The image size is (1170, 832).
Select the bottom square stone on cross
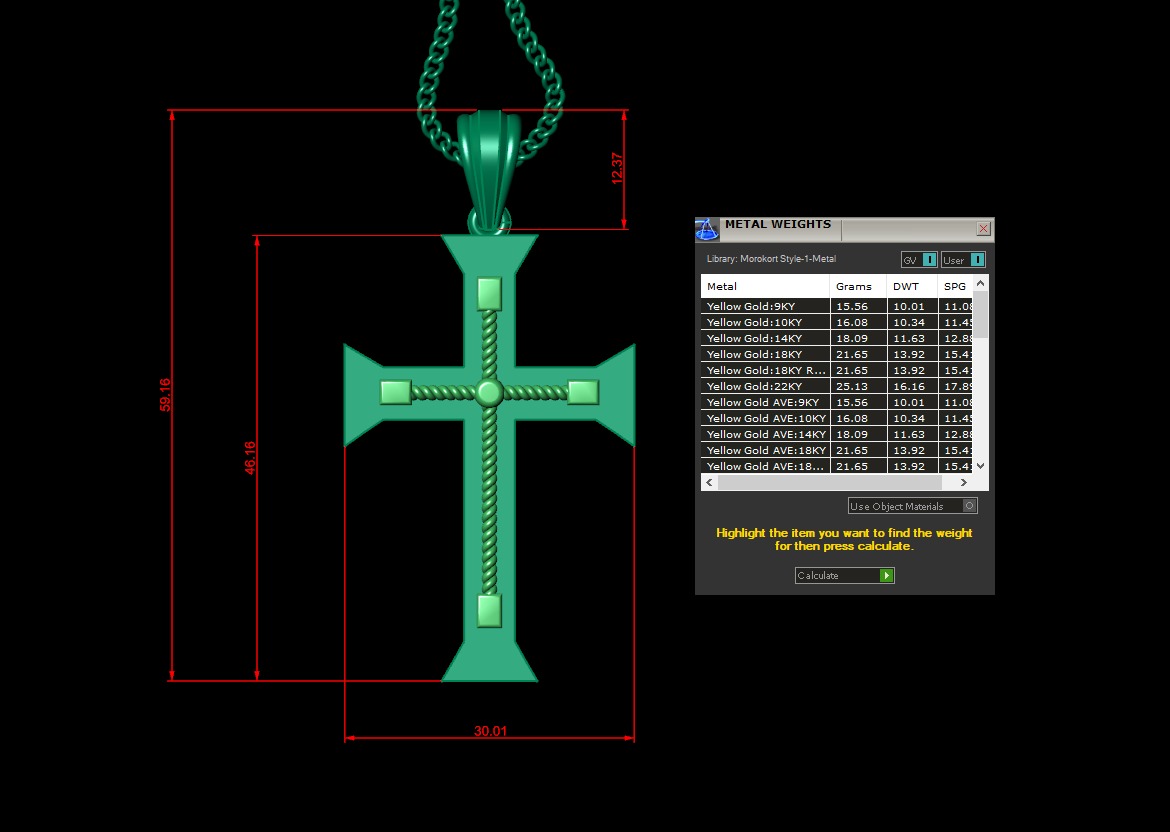pos(489,610)
